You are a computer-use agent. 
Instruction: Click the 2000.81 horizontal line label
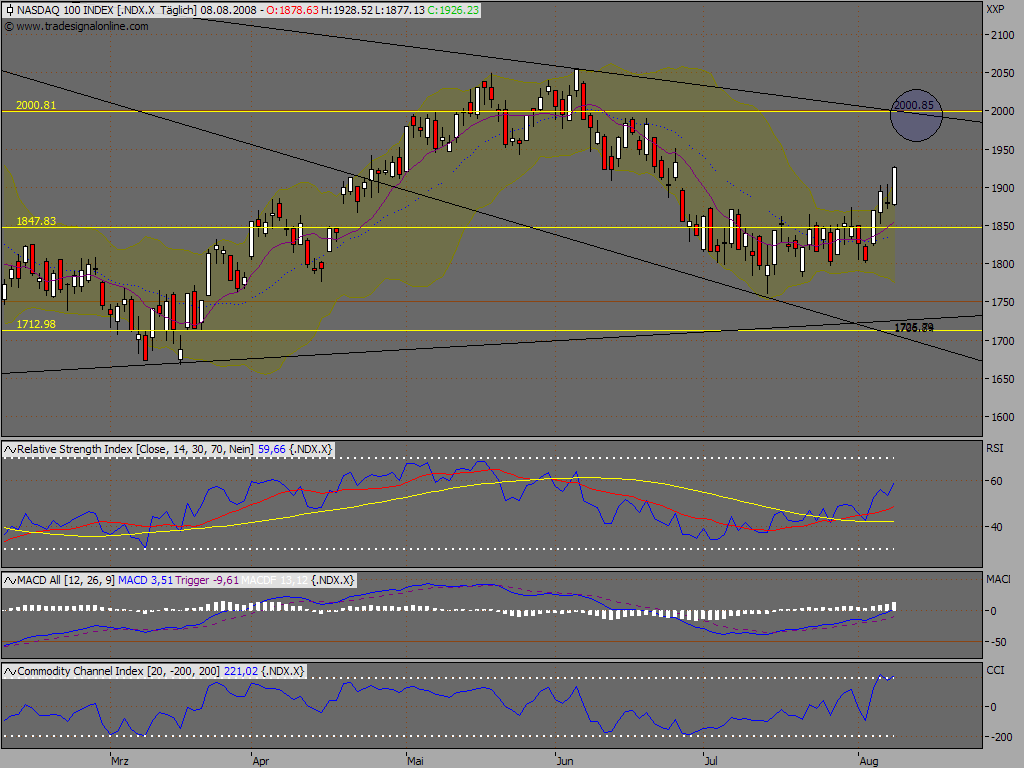36,105
